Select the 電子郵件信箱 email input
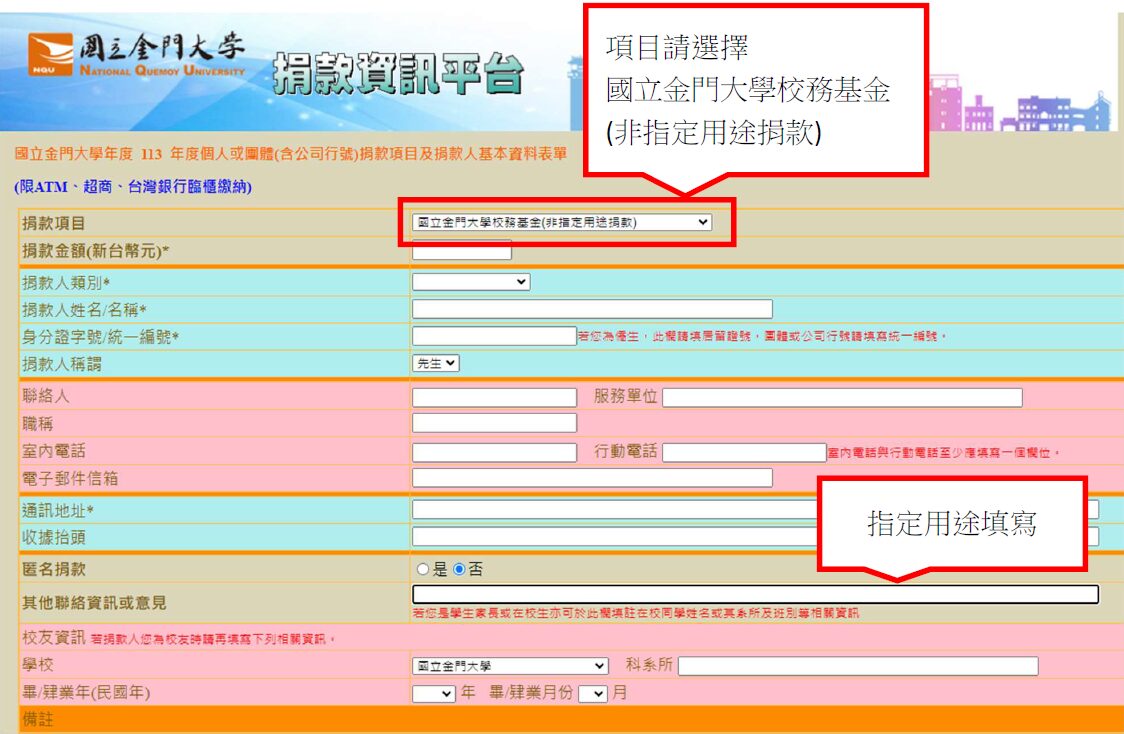 pos(592,478)
